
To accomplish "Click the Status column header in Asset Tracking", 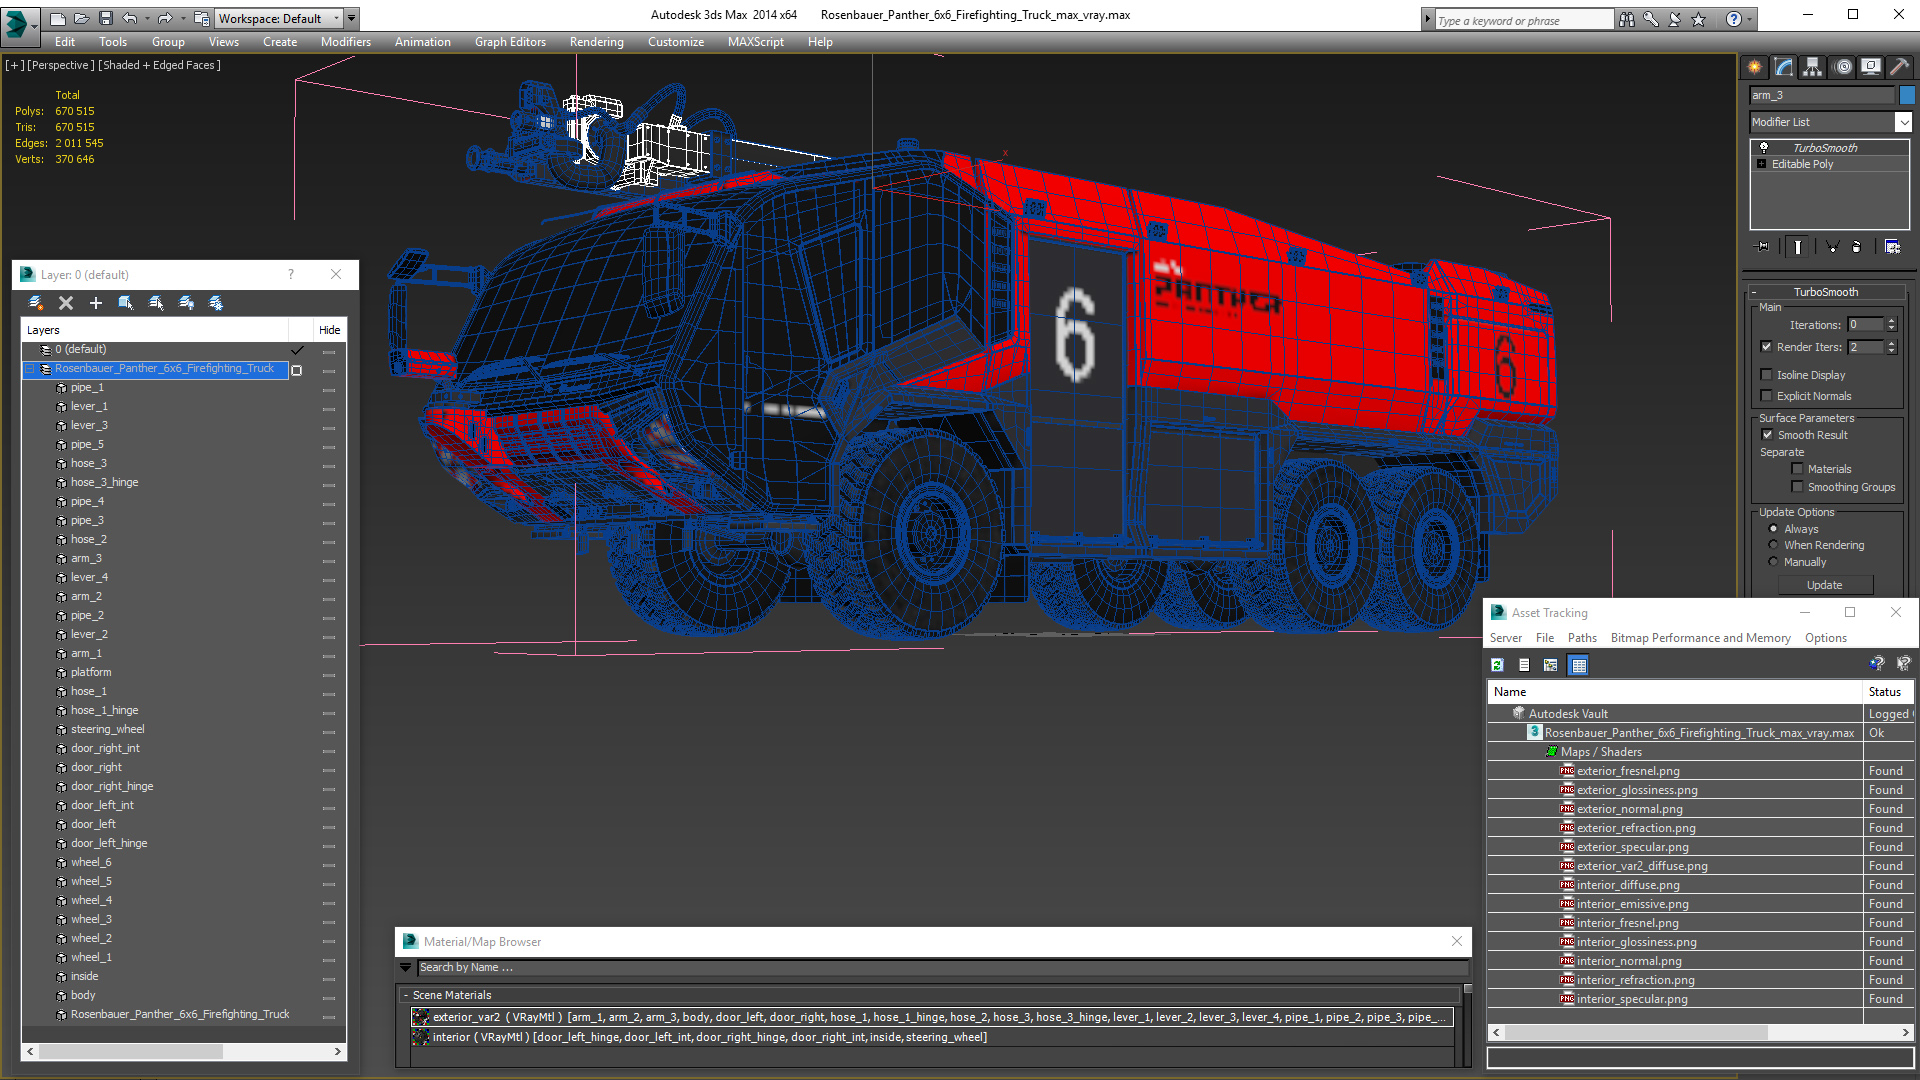I will pos(1888,692).
